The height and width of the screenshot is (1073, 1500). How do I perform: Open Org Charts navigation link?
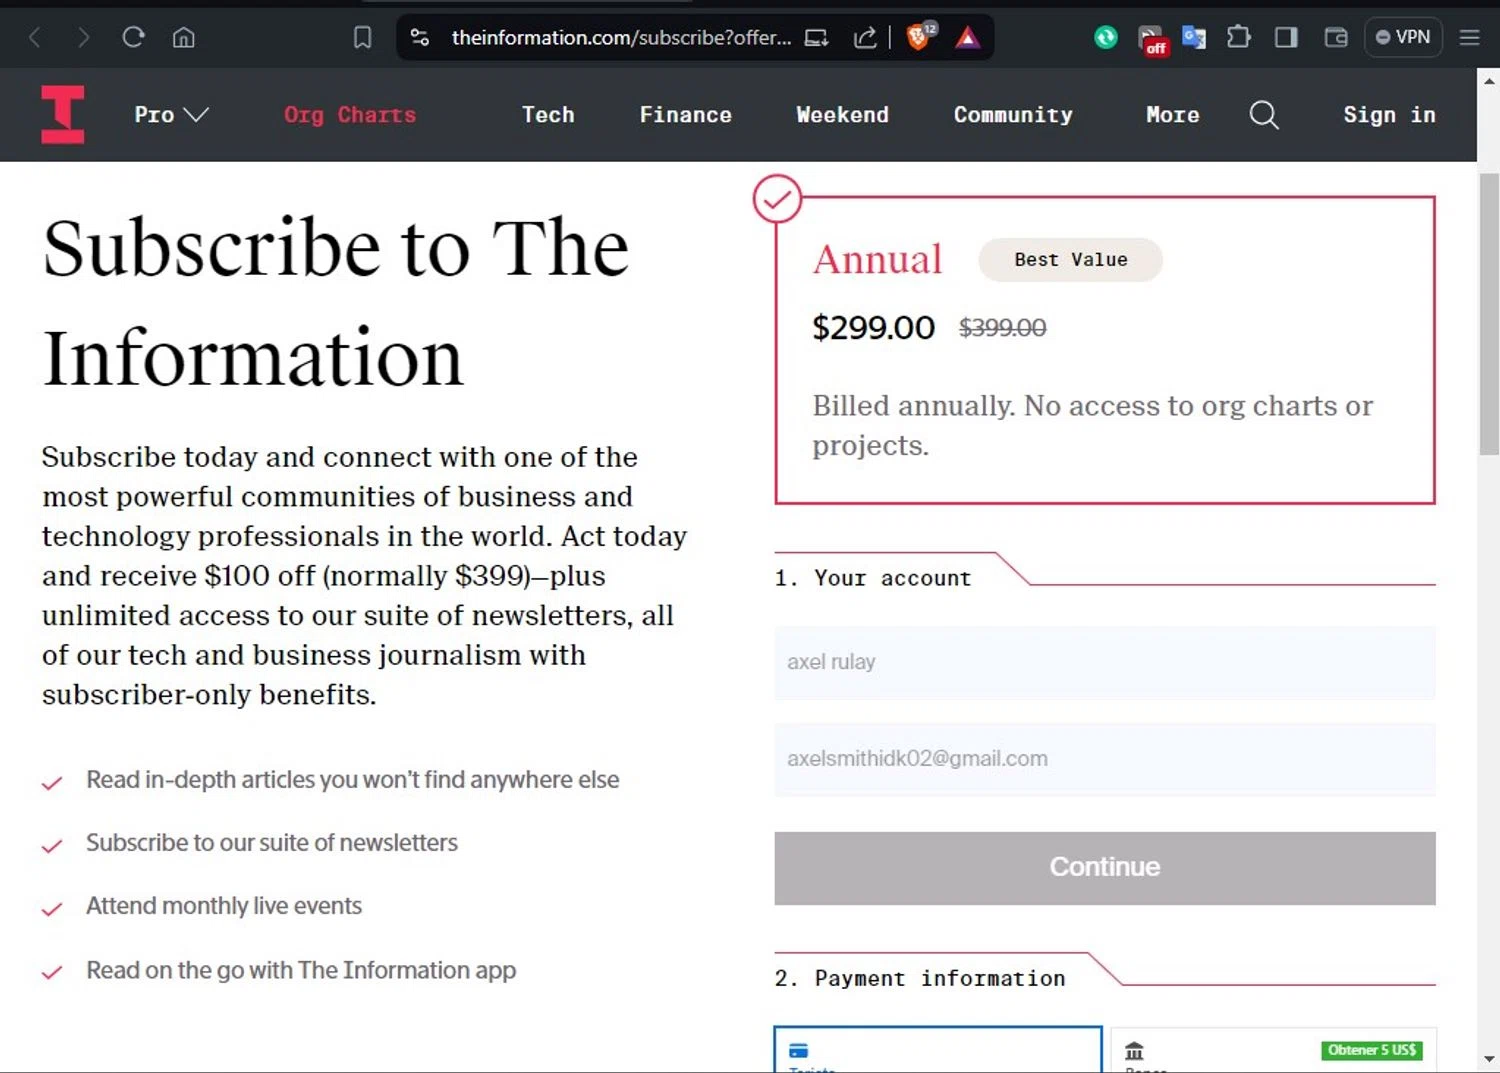click(x=349, y=115)
